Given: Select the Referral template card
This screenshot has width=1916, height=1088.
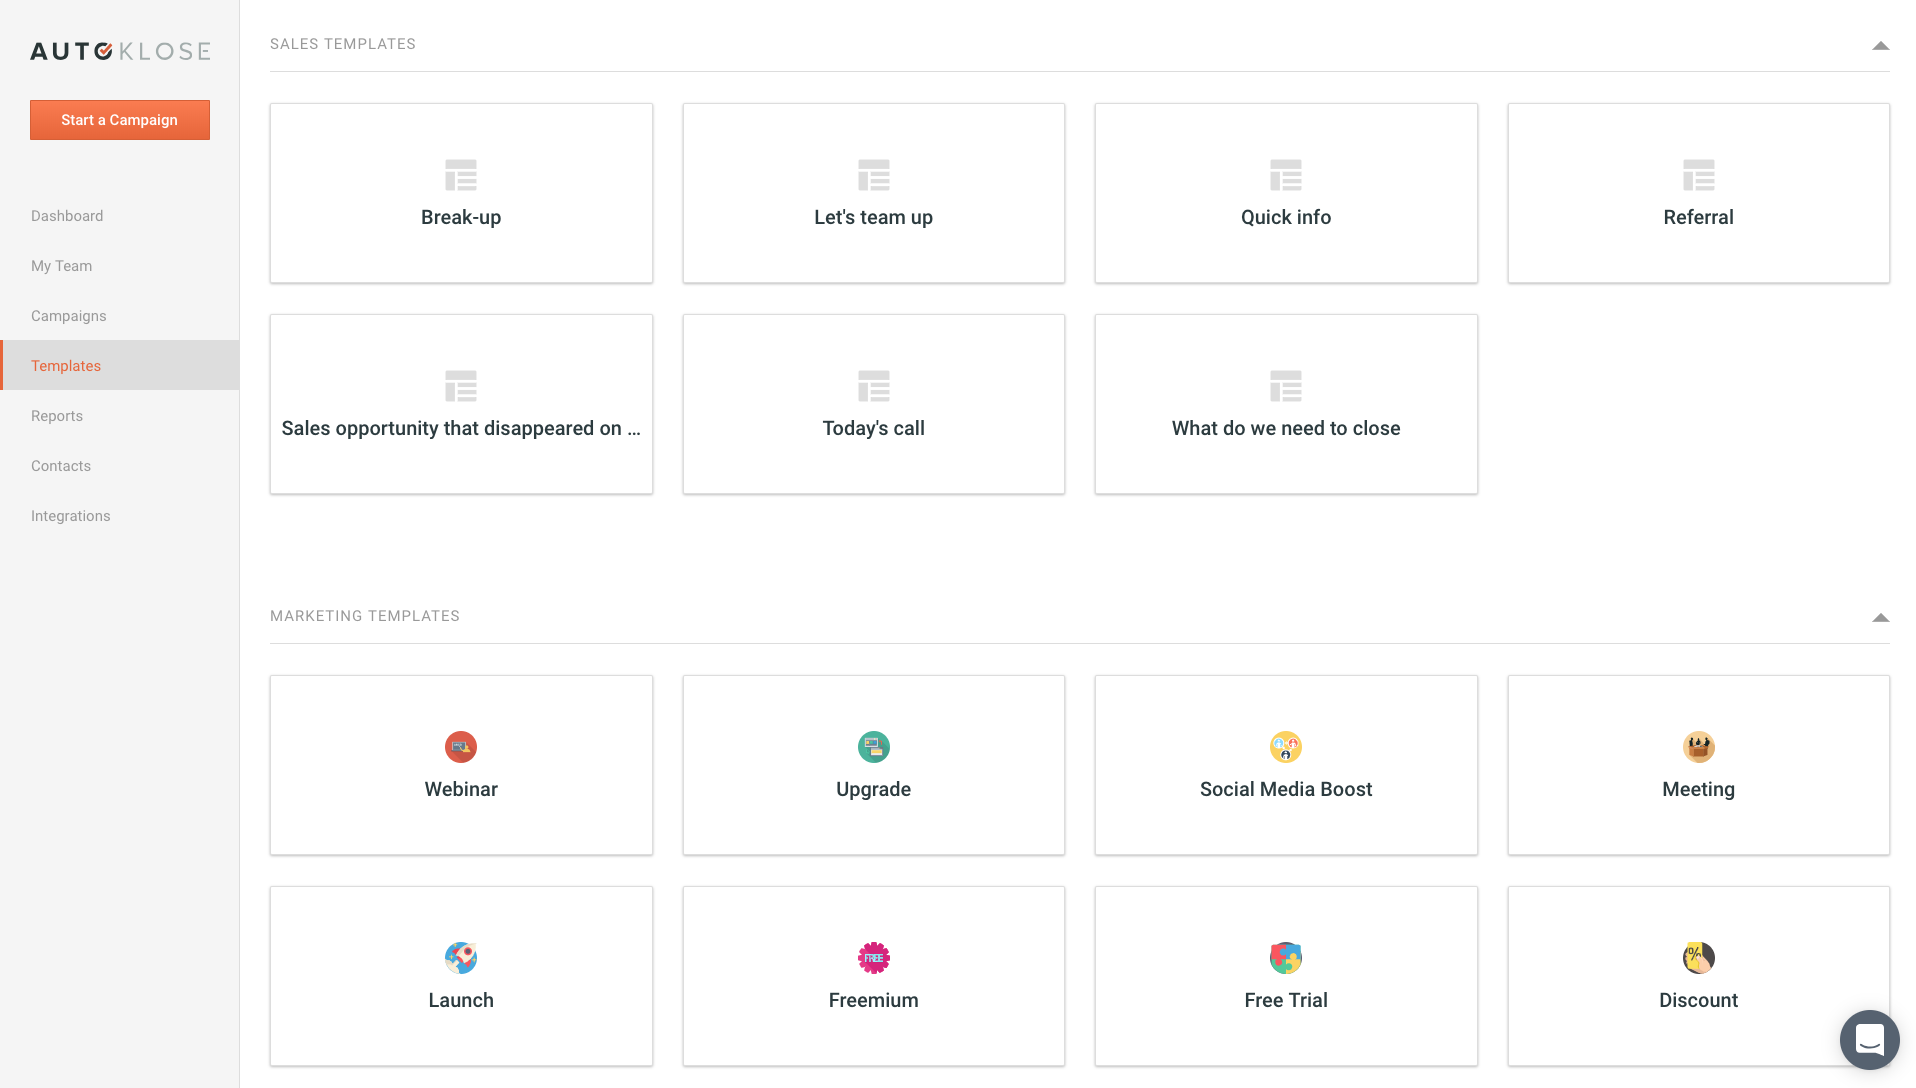Looking at the screenshot, I should point(1698,193).
